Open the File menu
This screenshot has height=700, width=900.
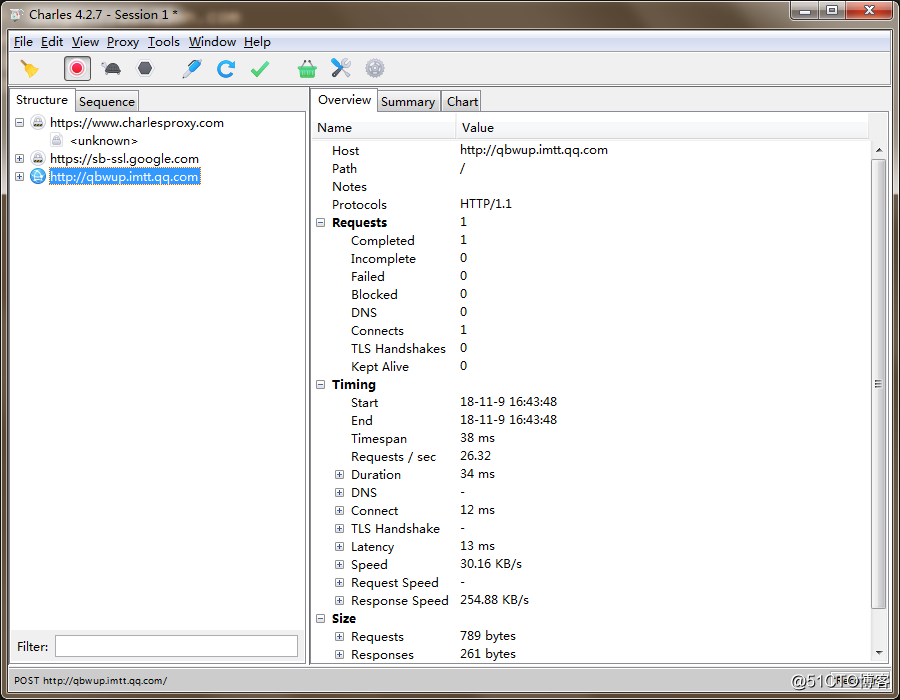(x=23, y=42)
